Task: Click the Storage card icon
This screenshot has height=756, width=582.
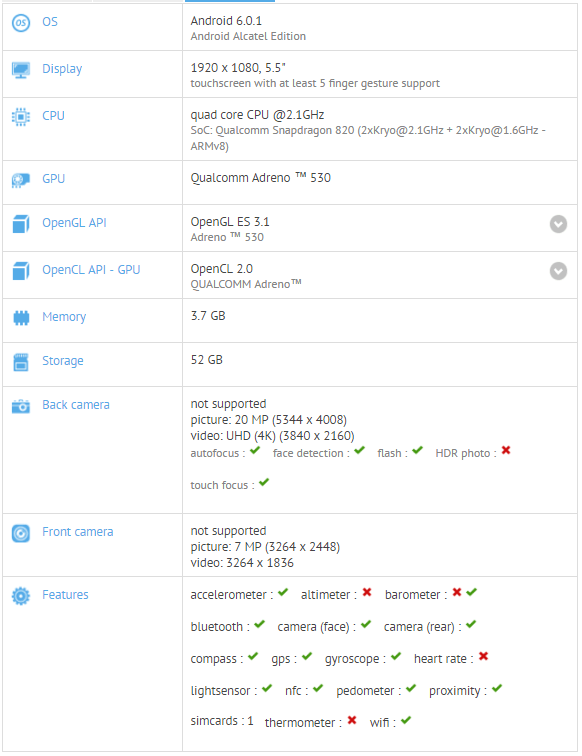Action: click(21, 362)
